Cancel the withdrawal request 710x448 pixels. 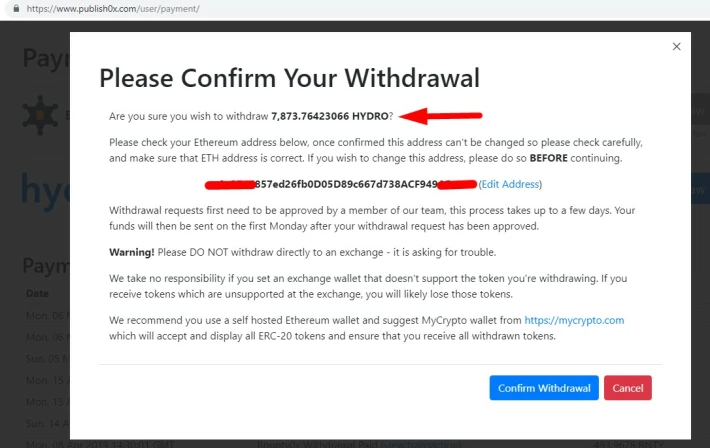628,388
